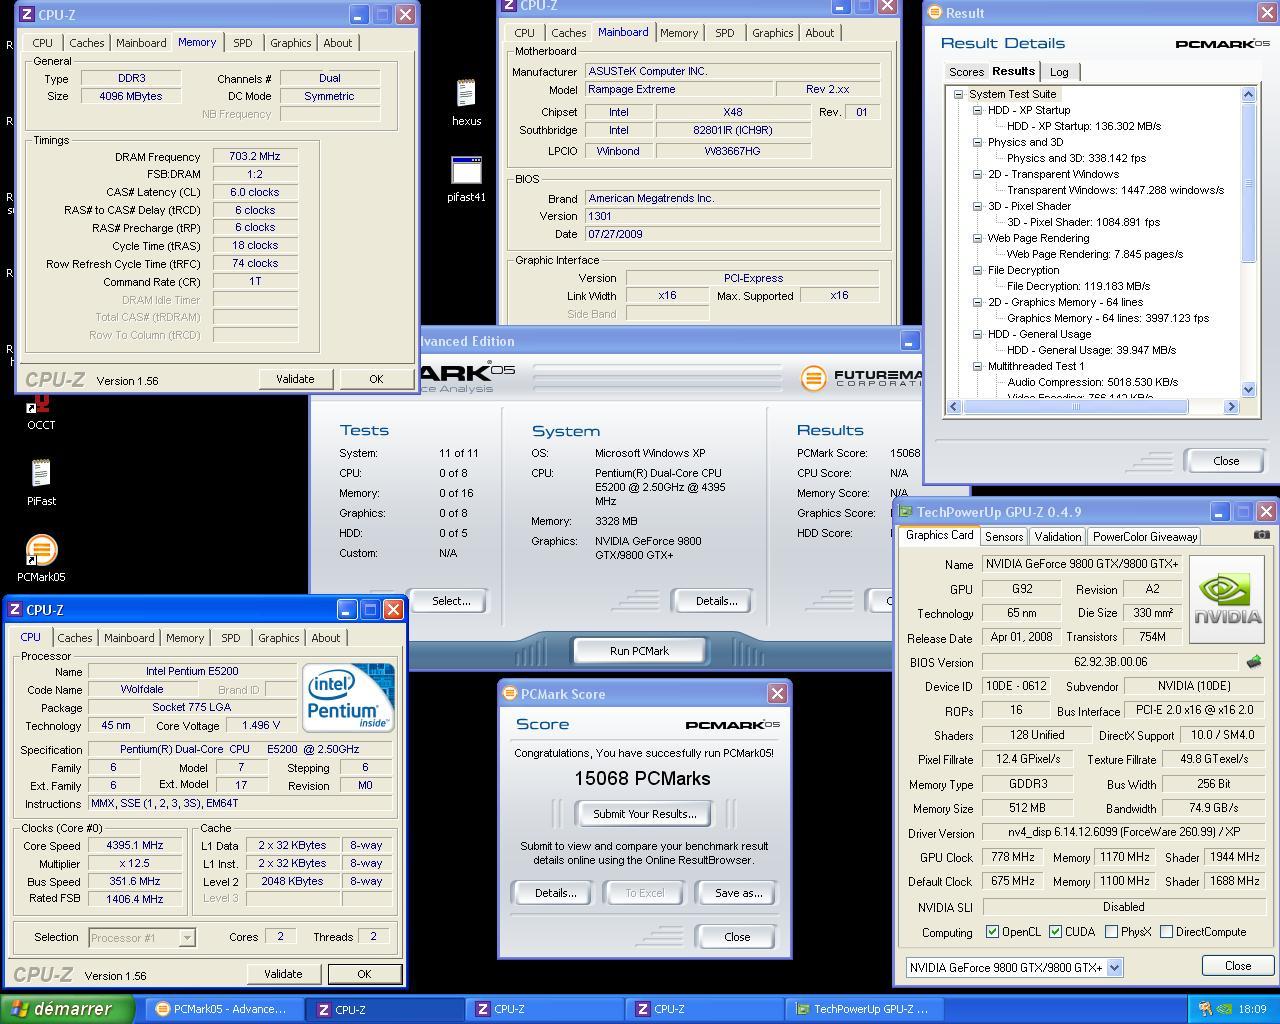Click Close button in GPU-Z window
The image size is (1280, 1024).
(x=1238, y=966)
